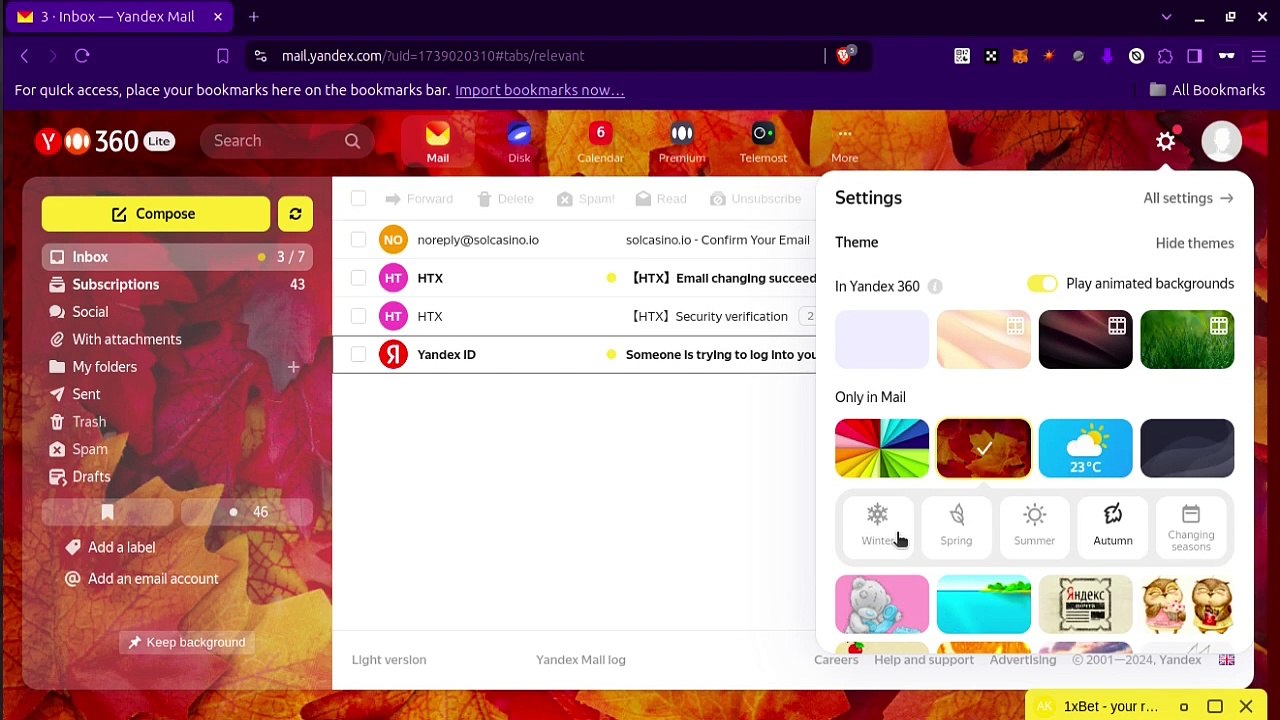Switch to the Inbox — Yandex Mail browser tab
1280x720 pixels.
tap(119, 17)
